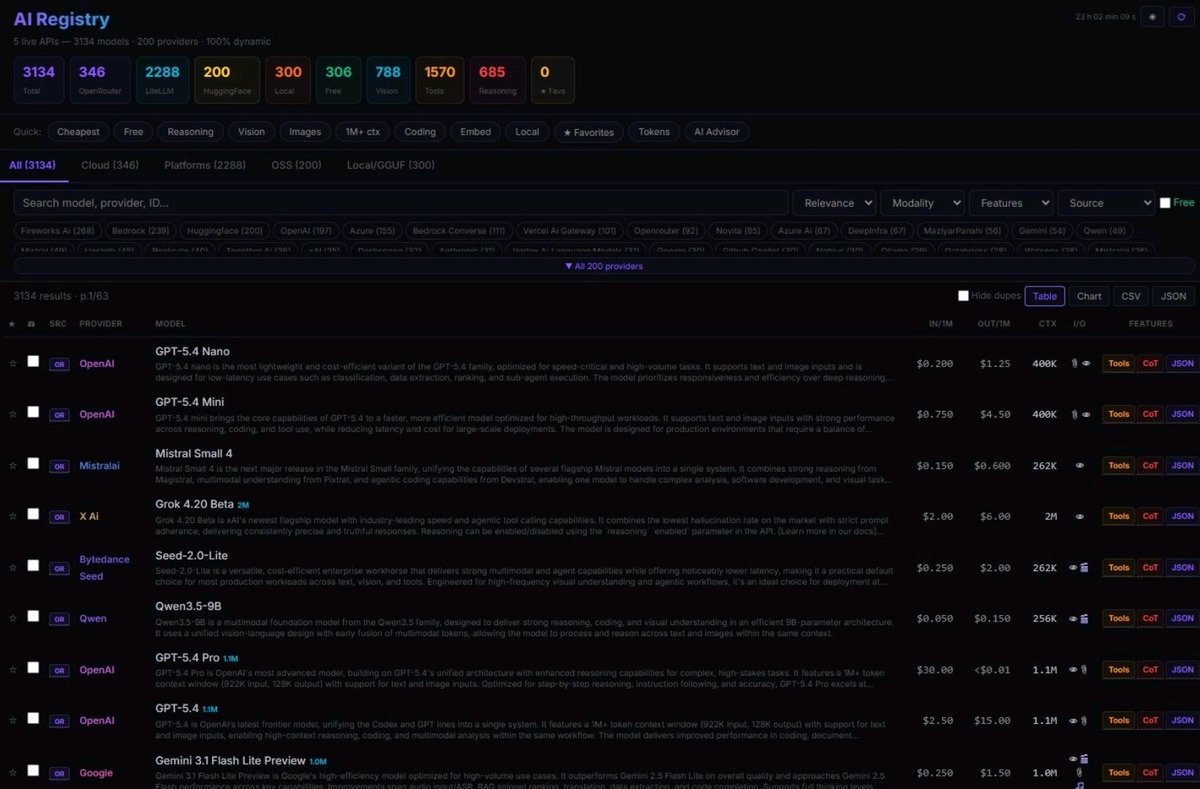1200x789 pixels.
Task: Select the Mistral Small 4 row checkbox
Action: coord(33,463)
